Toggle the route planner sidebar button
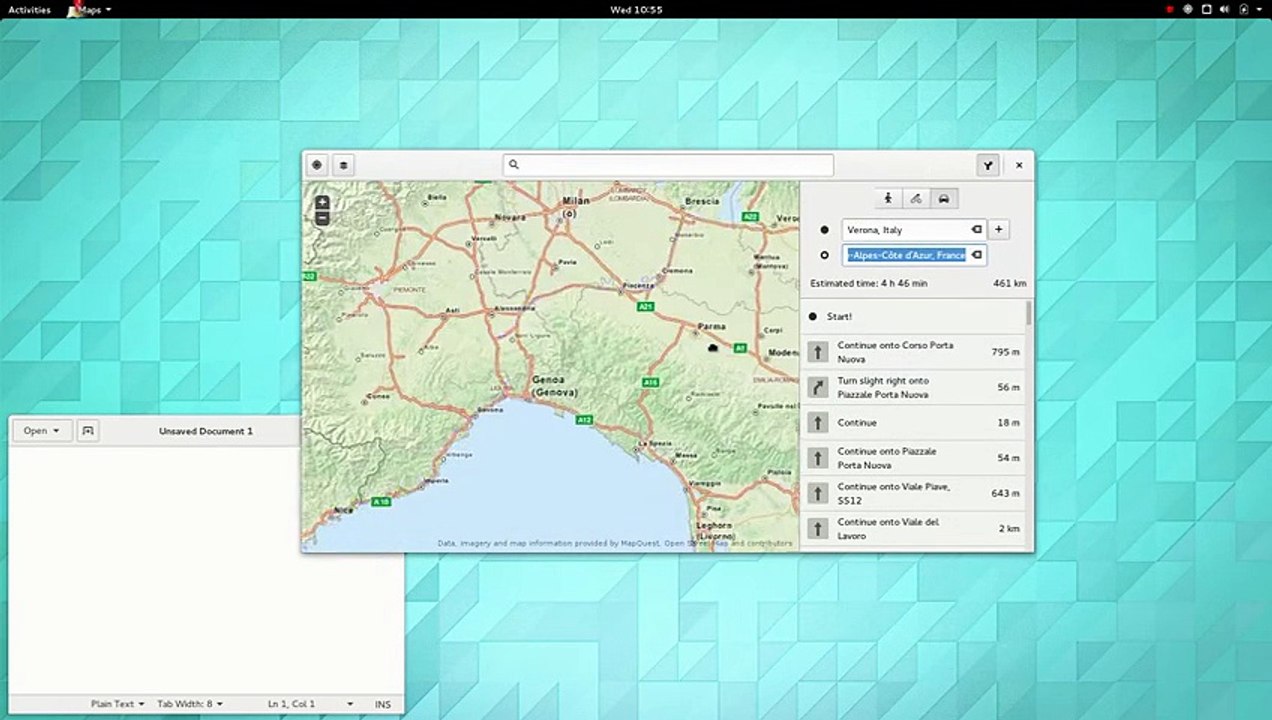Viewport: 1272px width, 720px height. 988,165
